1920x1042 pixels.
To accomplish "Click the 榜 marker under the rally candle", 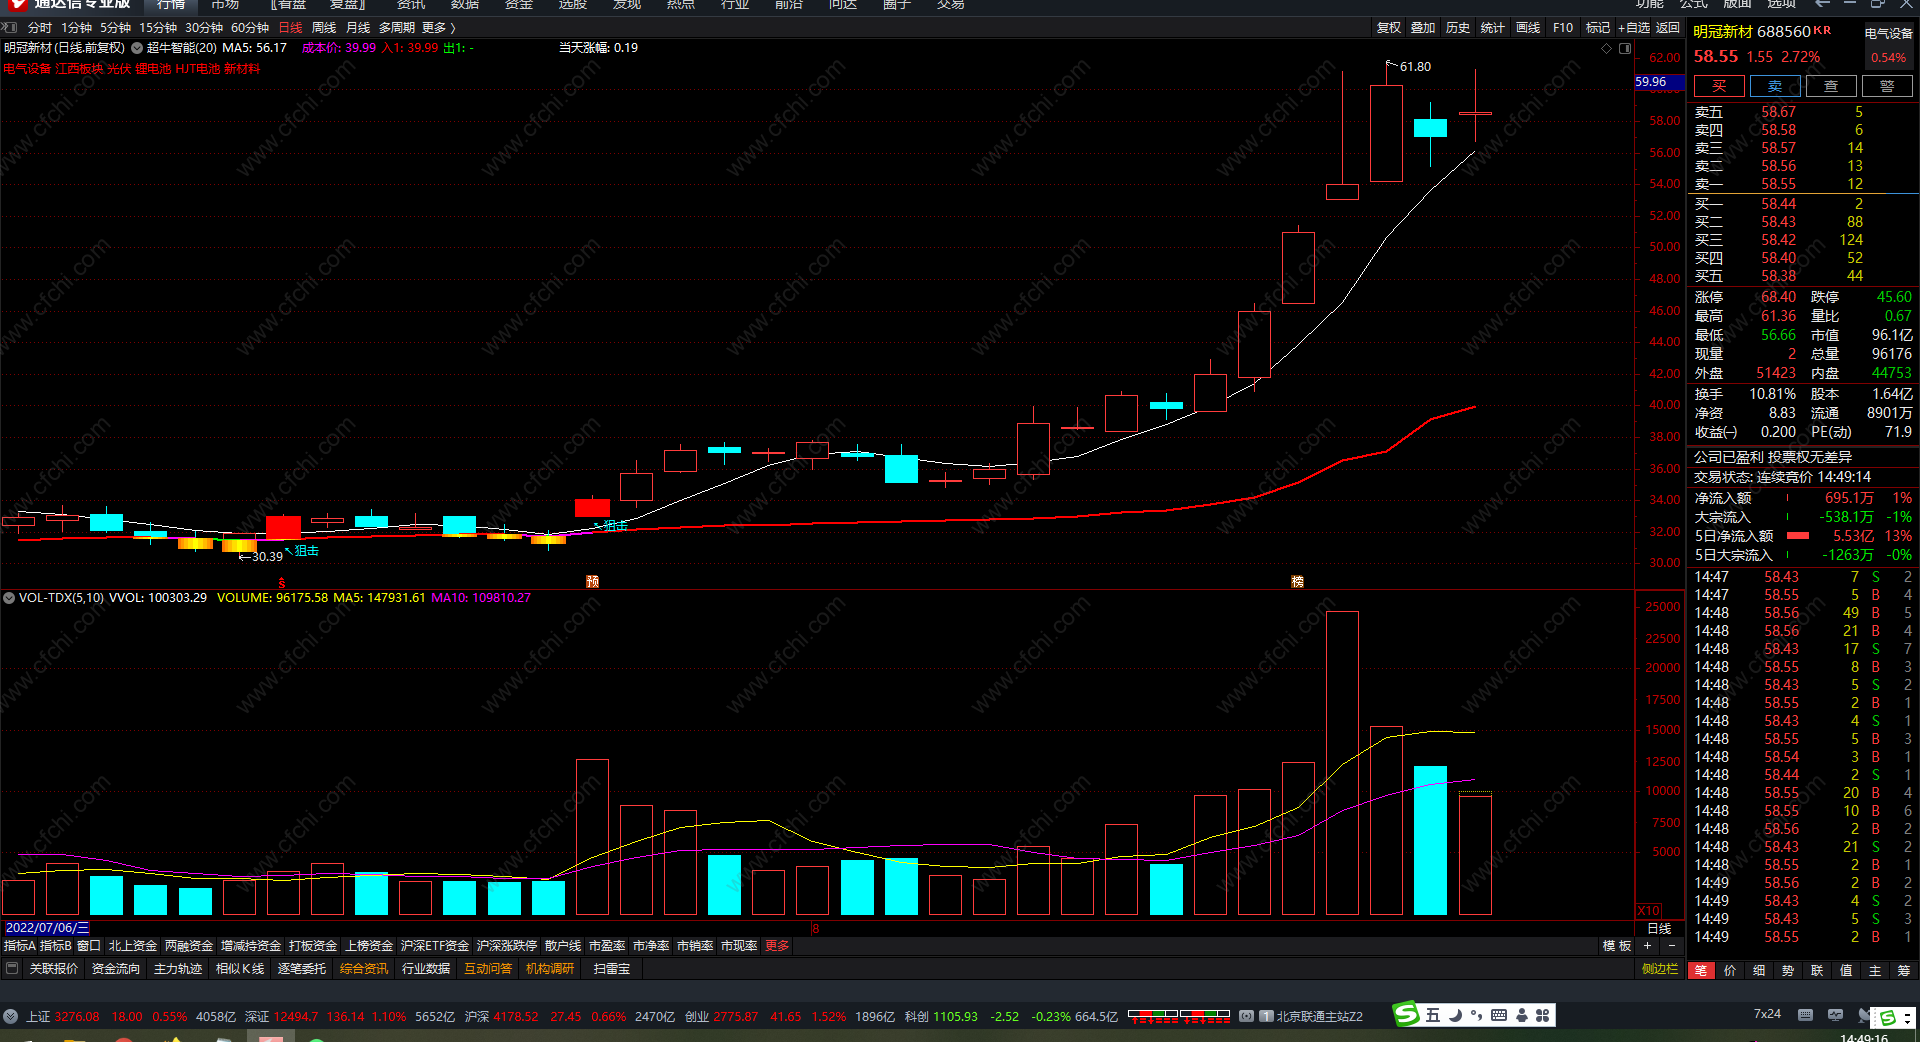I will [x=1297, y=581].
